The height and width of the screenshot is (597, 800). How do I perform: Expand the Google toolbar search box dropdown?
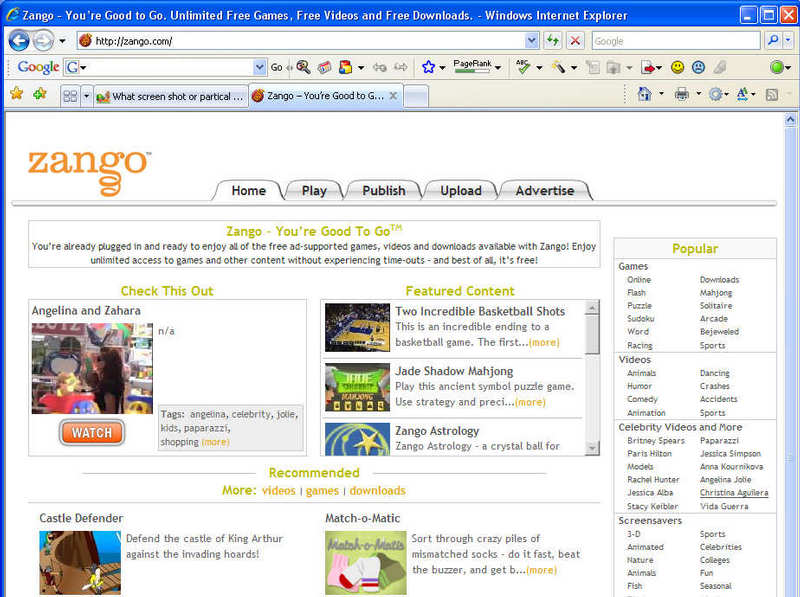tap(259, 67)
